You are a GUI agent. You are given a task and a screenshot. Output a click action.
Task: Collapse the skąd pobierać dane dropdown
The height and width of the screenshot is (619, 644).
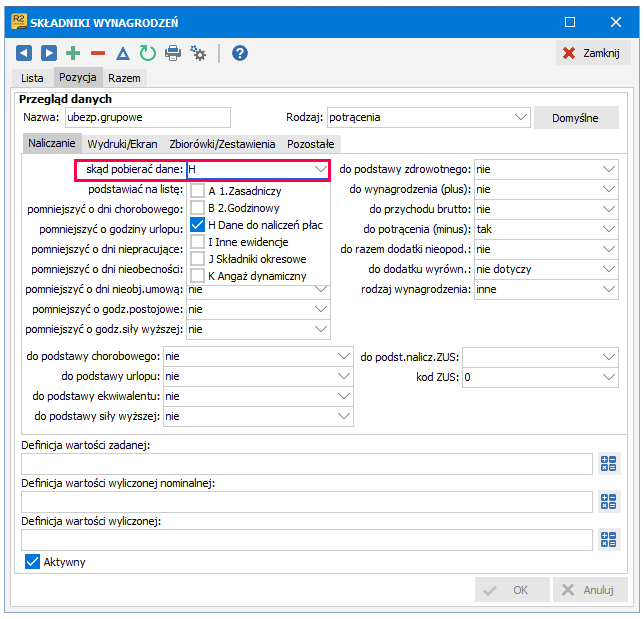(x=321, y=169)
